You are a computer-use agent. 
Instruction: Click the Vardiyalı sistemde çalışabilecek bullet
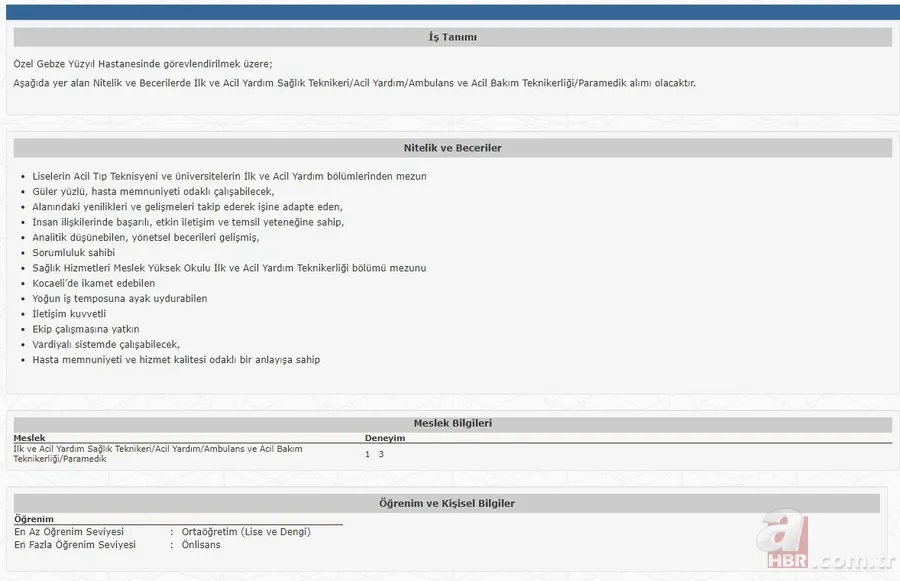point(105,344)
